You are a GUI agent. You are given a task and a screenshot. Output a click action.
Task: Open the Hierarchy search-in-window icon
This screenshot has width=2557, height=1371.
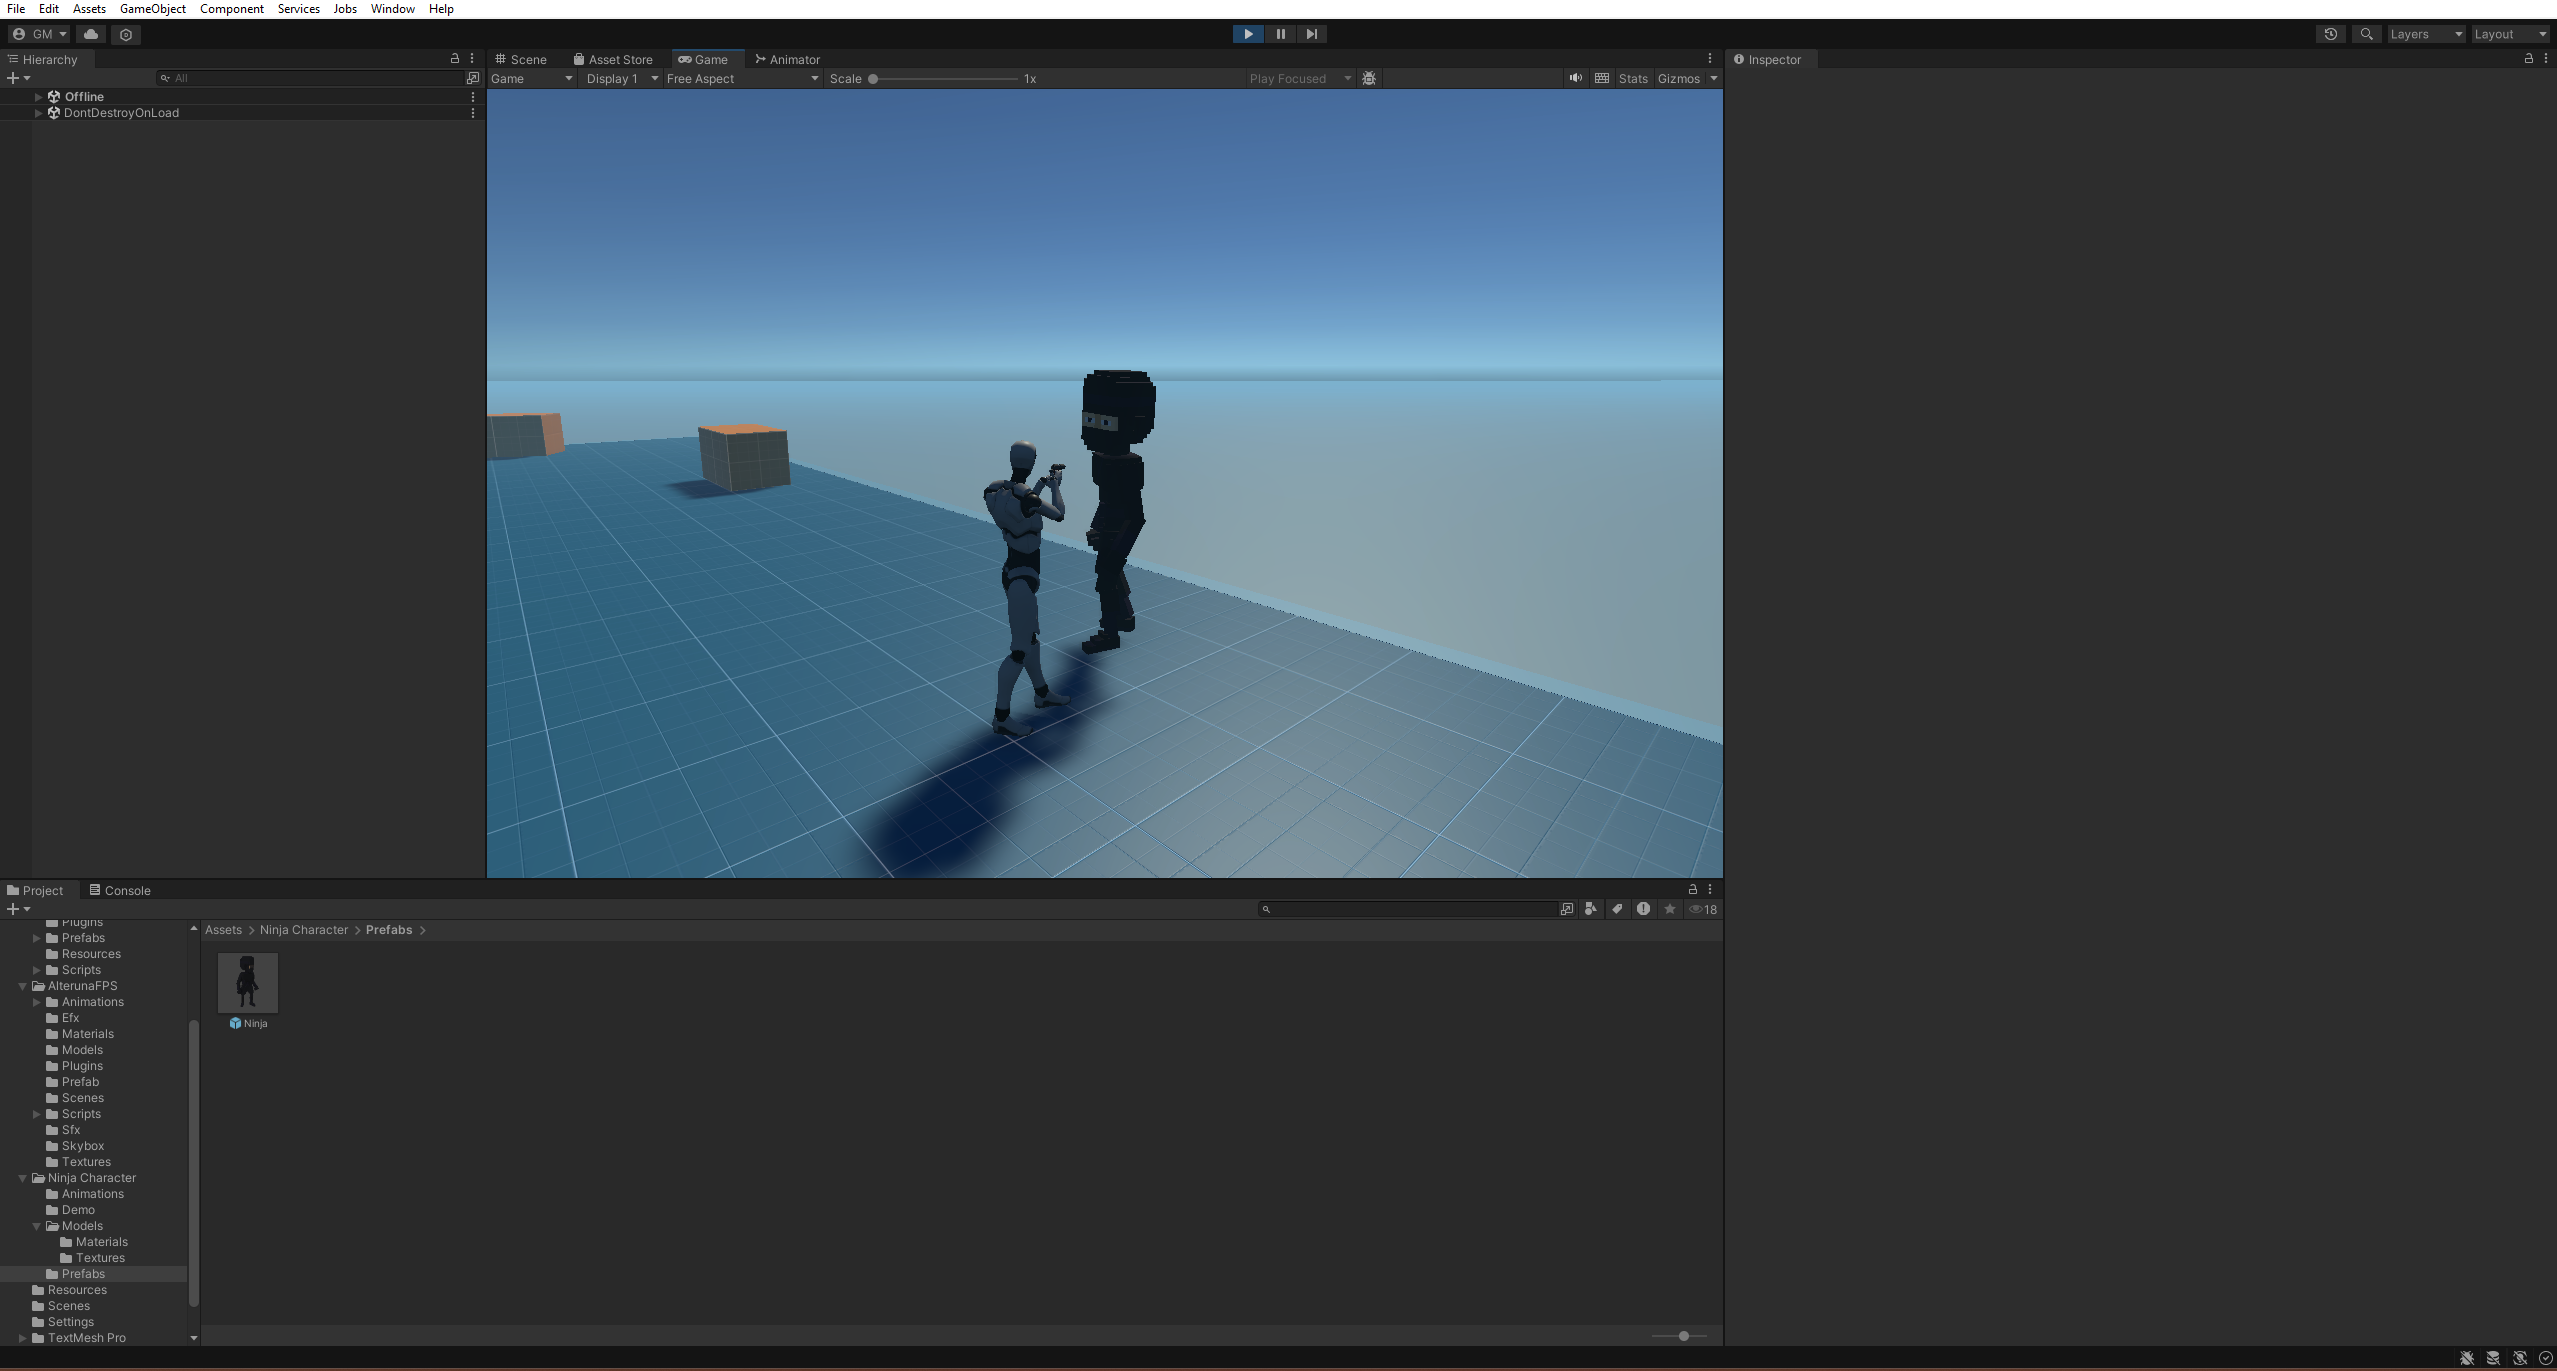click(473, 78)
